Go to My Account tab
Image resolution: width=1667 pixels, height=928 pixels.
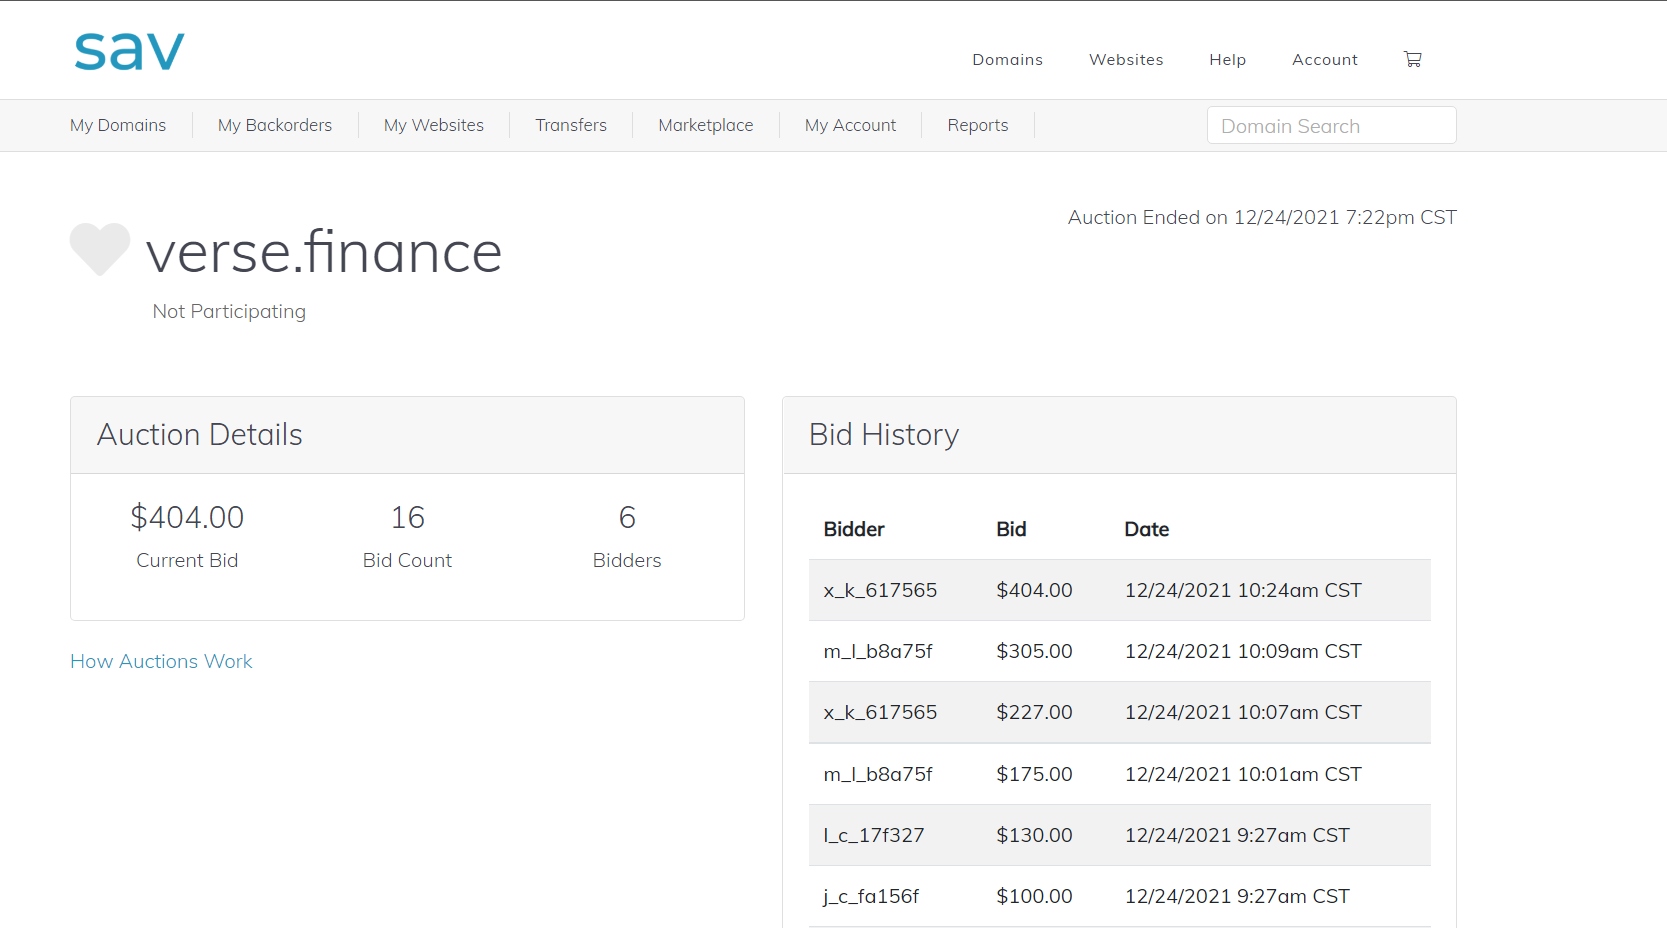[850, 125]
